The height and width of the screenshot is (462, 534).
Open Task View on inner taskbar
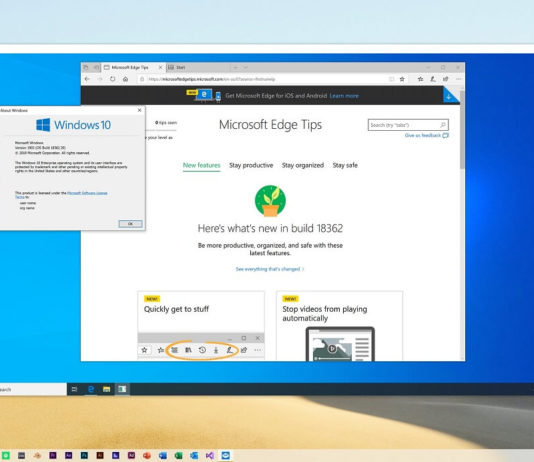click(75, 389)
